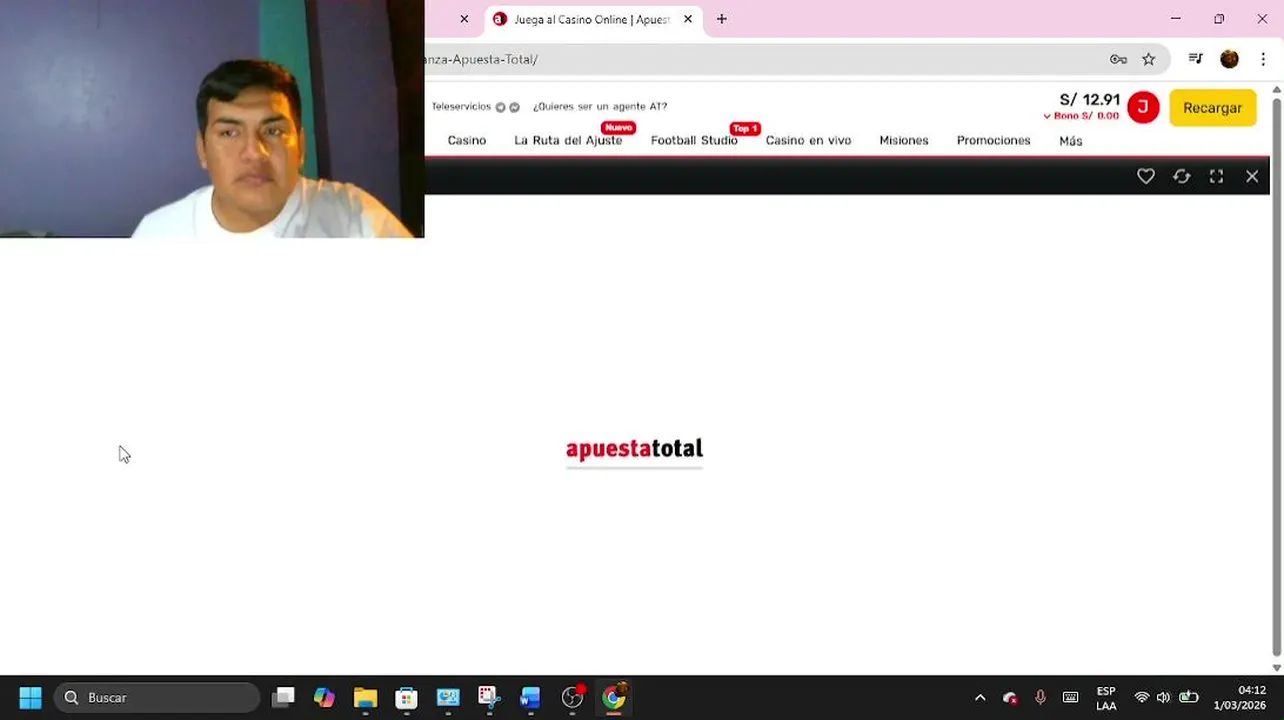
Task: Close the first partially hidden tab
Action: 464,19
